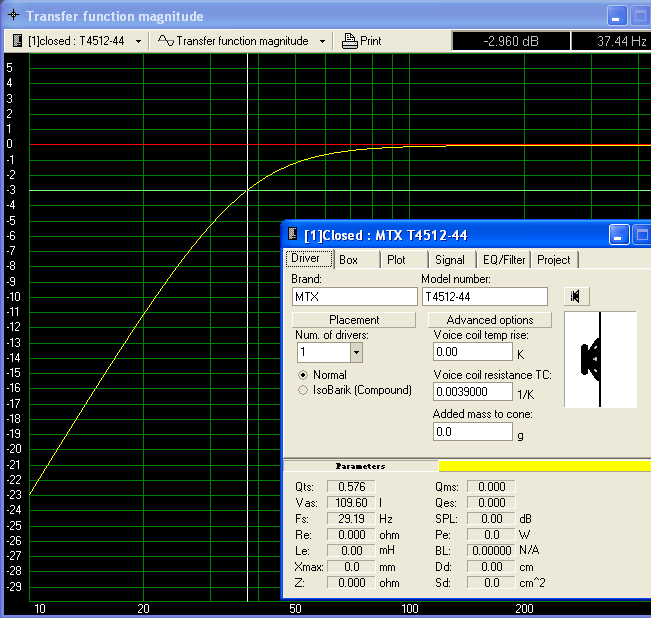This screenshot has height=618, width=651.
Task: Click the yellow bar beside Parameters
Action: (545, 466)
